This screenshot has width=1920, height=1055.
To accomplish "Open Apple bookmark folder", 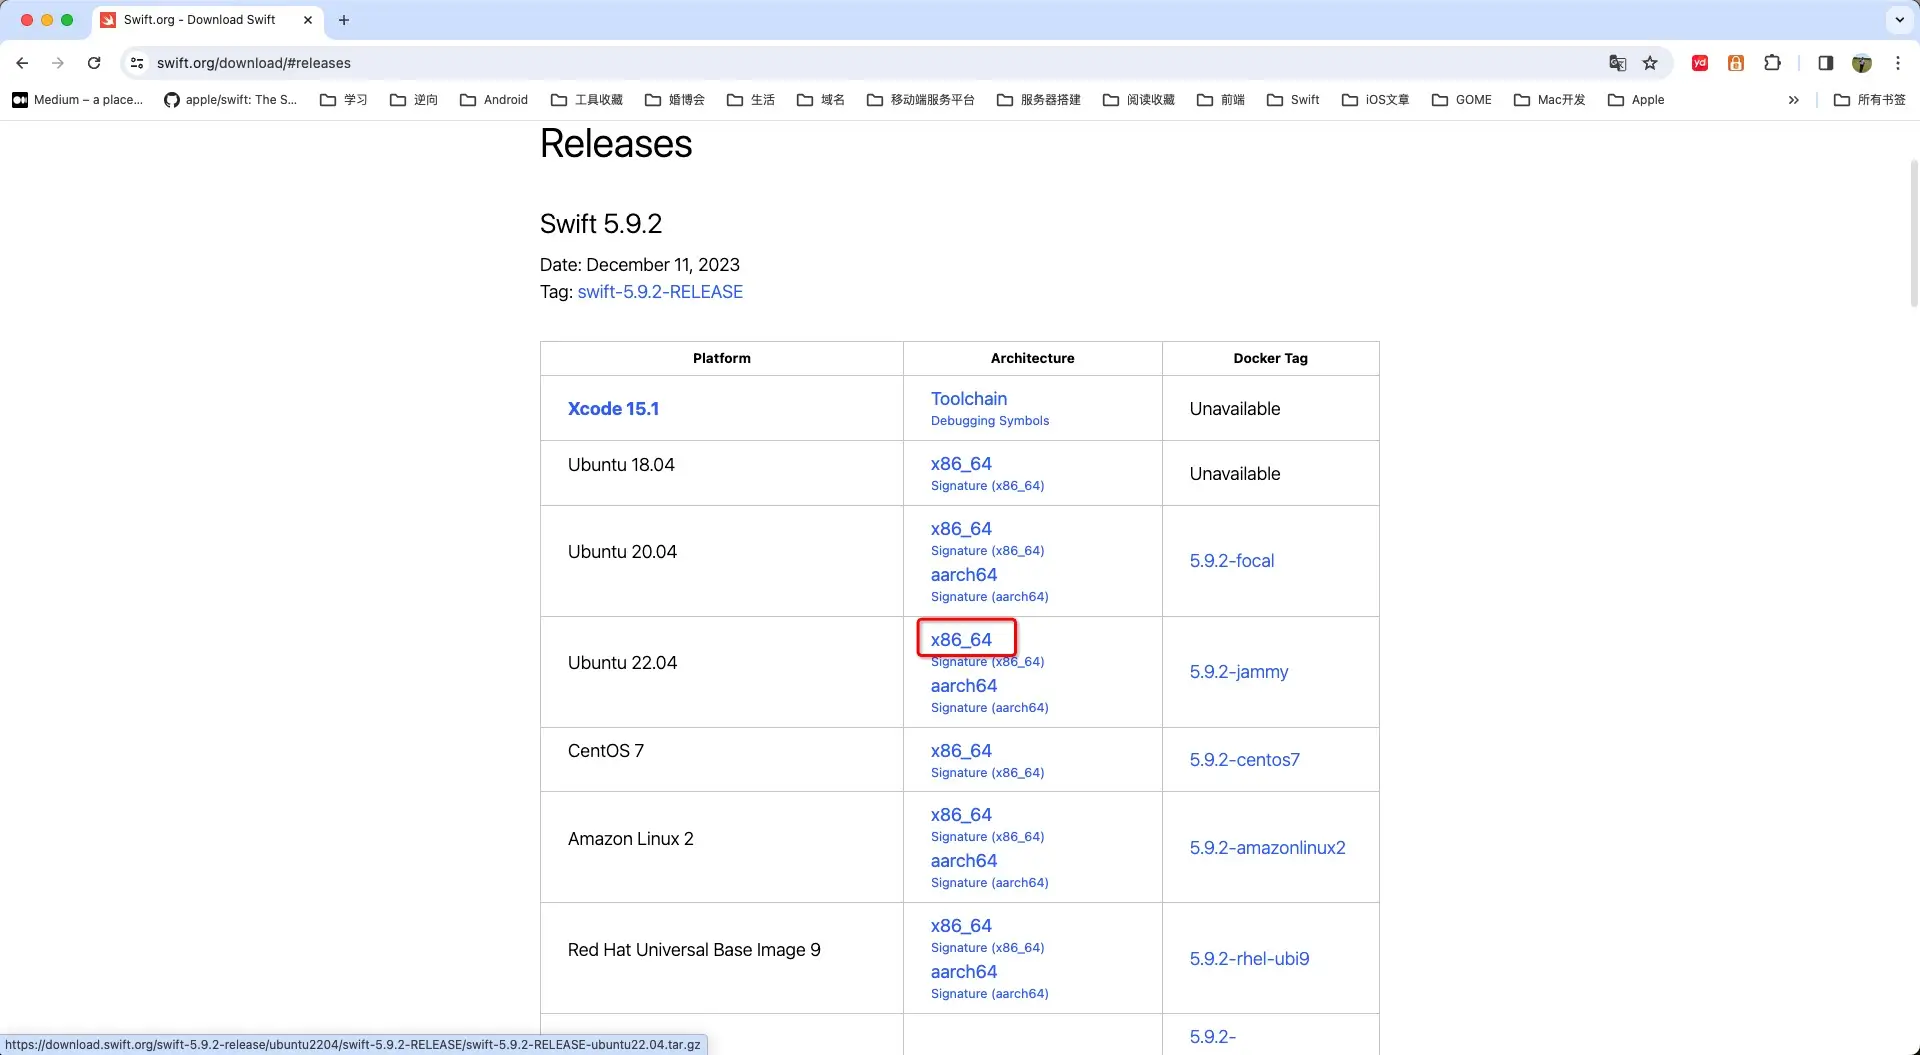I will pos(1635,100).
